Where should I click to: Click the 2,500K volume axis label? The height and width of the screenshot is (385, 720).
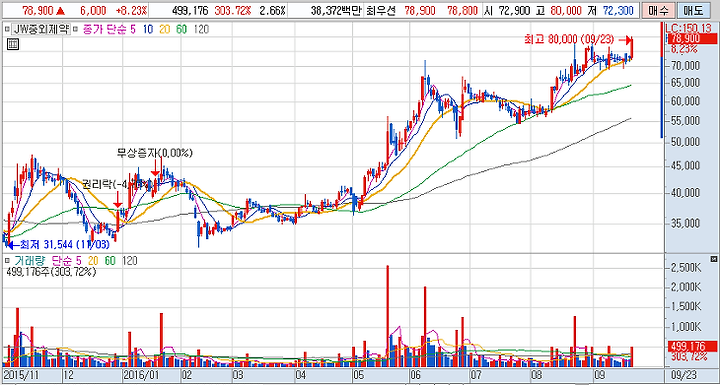687,267
